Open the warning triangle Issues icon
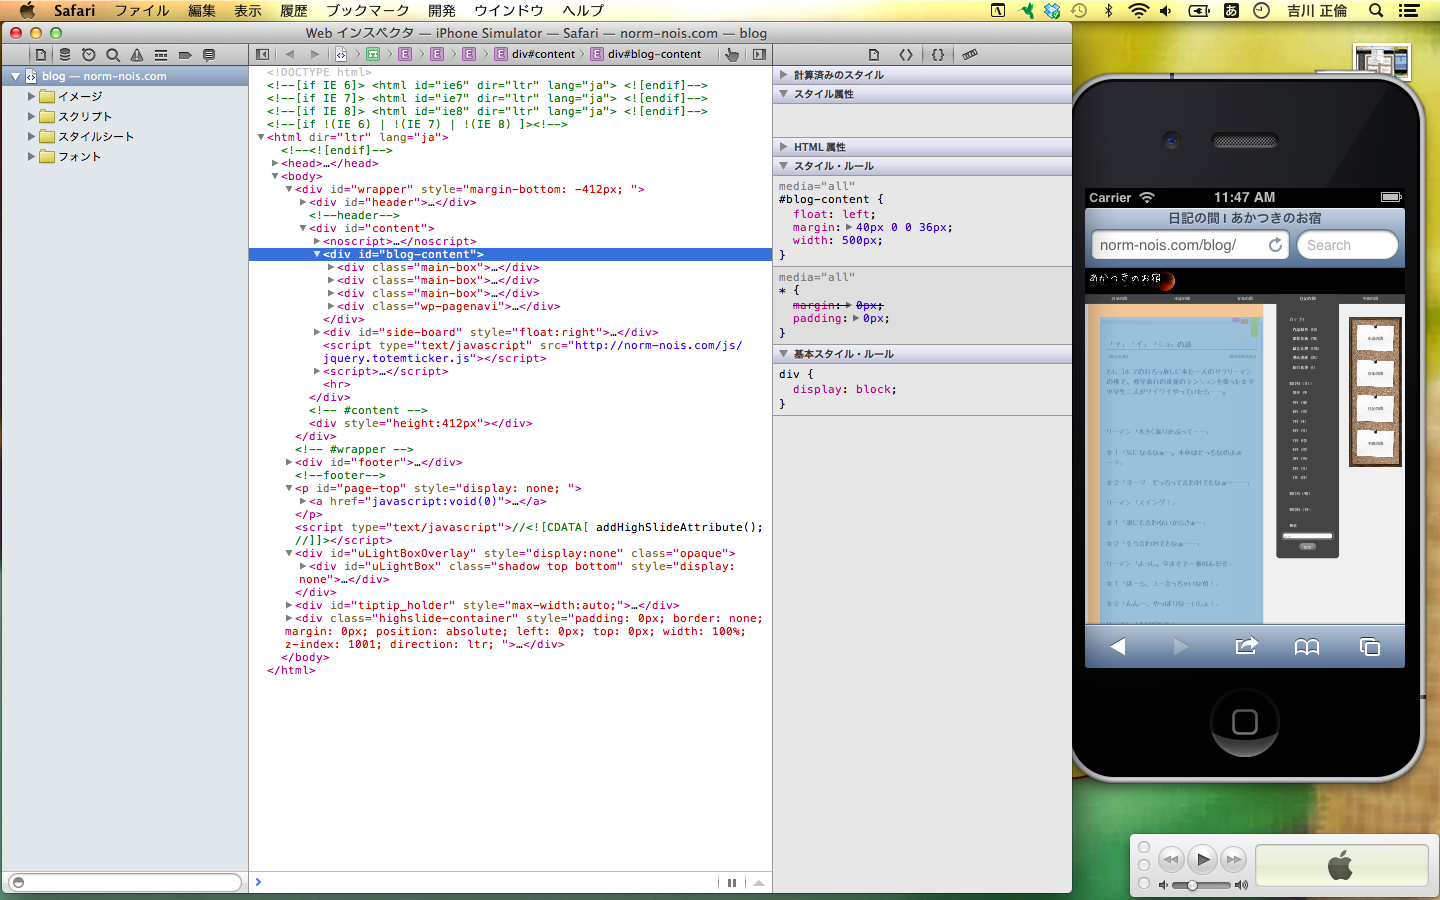Screen dimensions: 1440x900 coord(137,55)
